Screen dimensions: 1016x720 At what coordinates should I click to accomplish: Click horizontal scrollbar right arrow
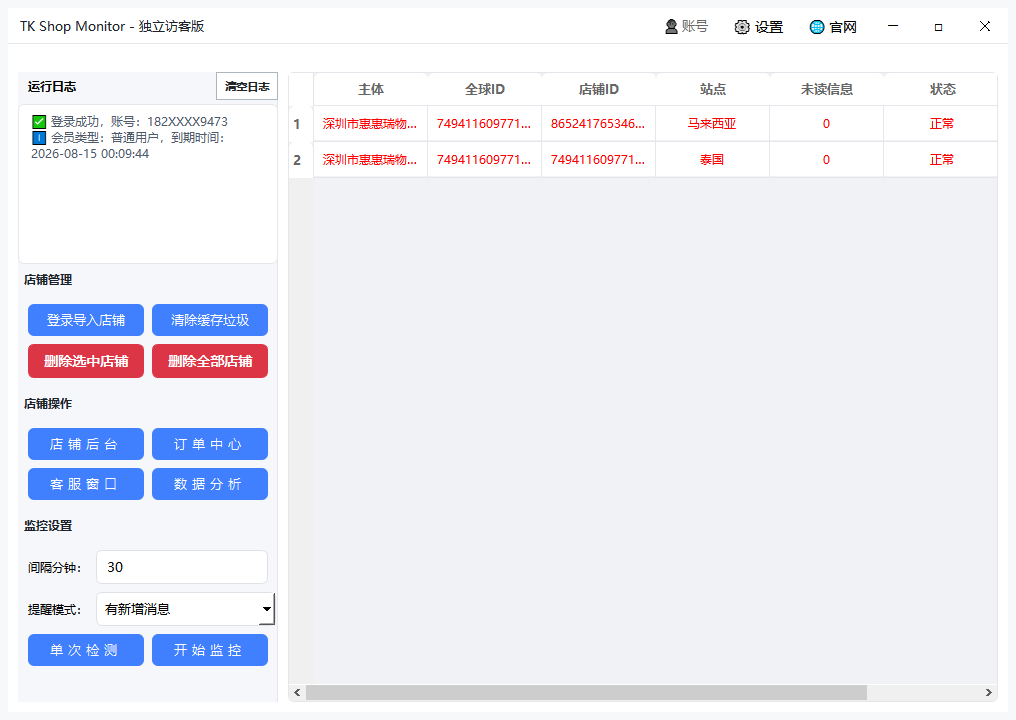989,693
